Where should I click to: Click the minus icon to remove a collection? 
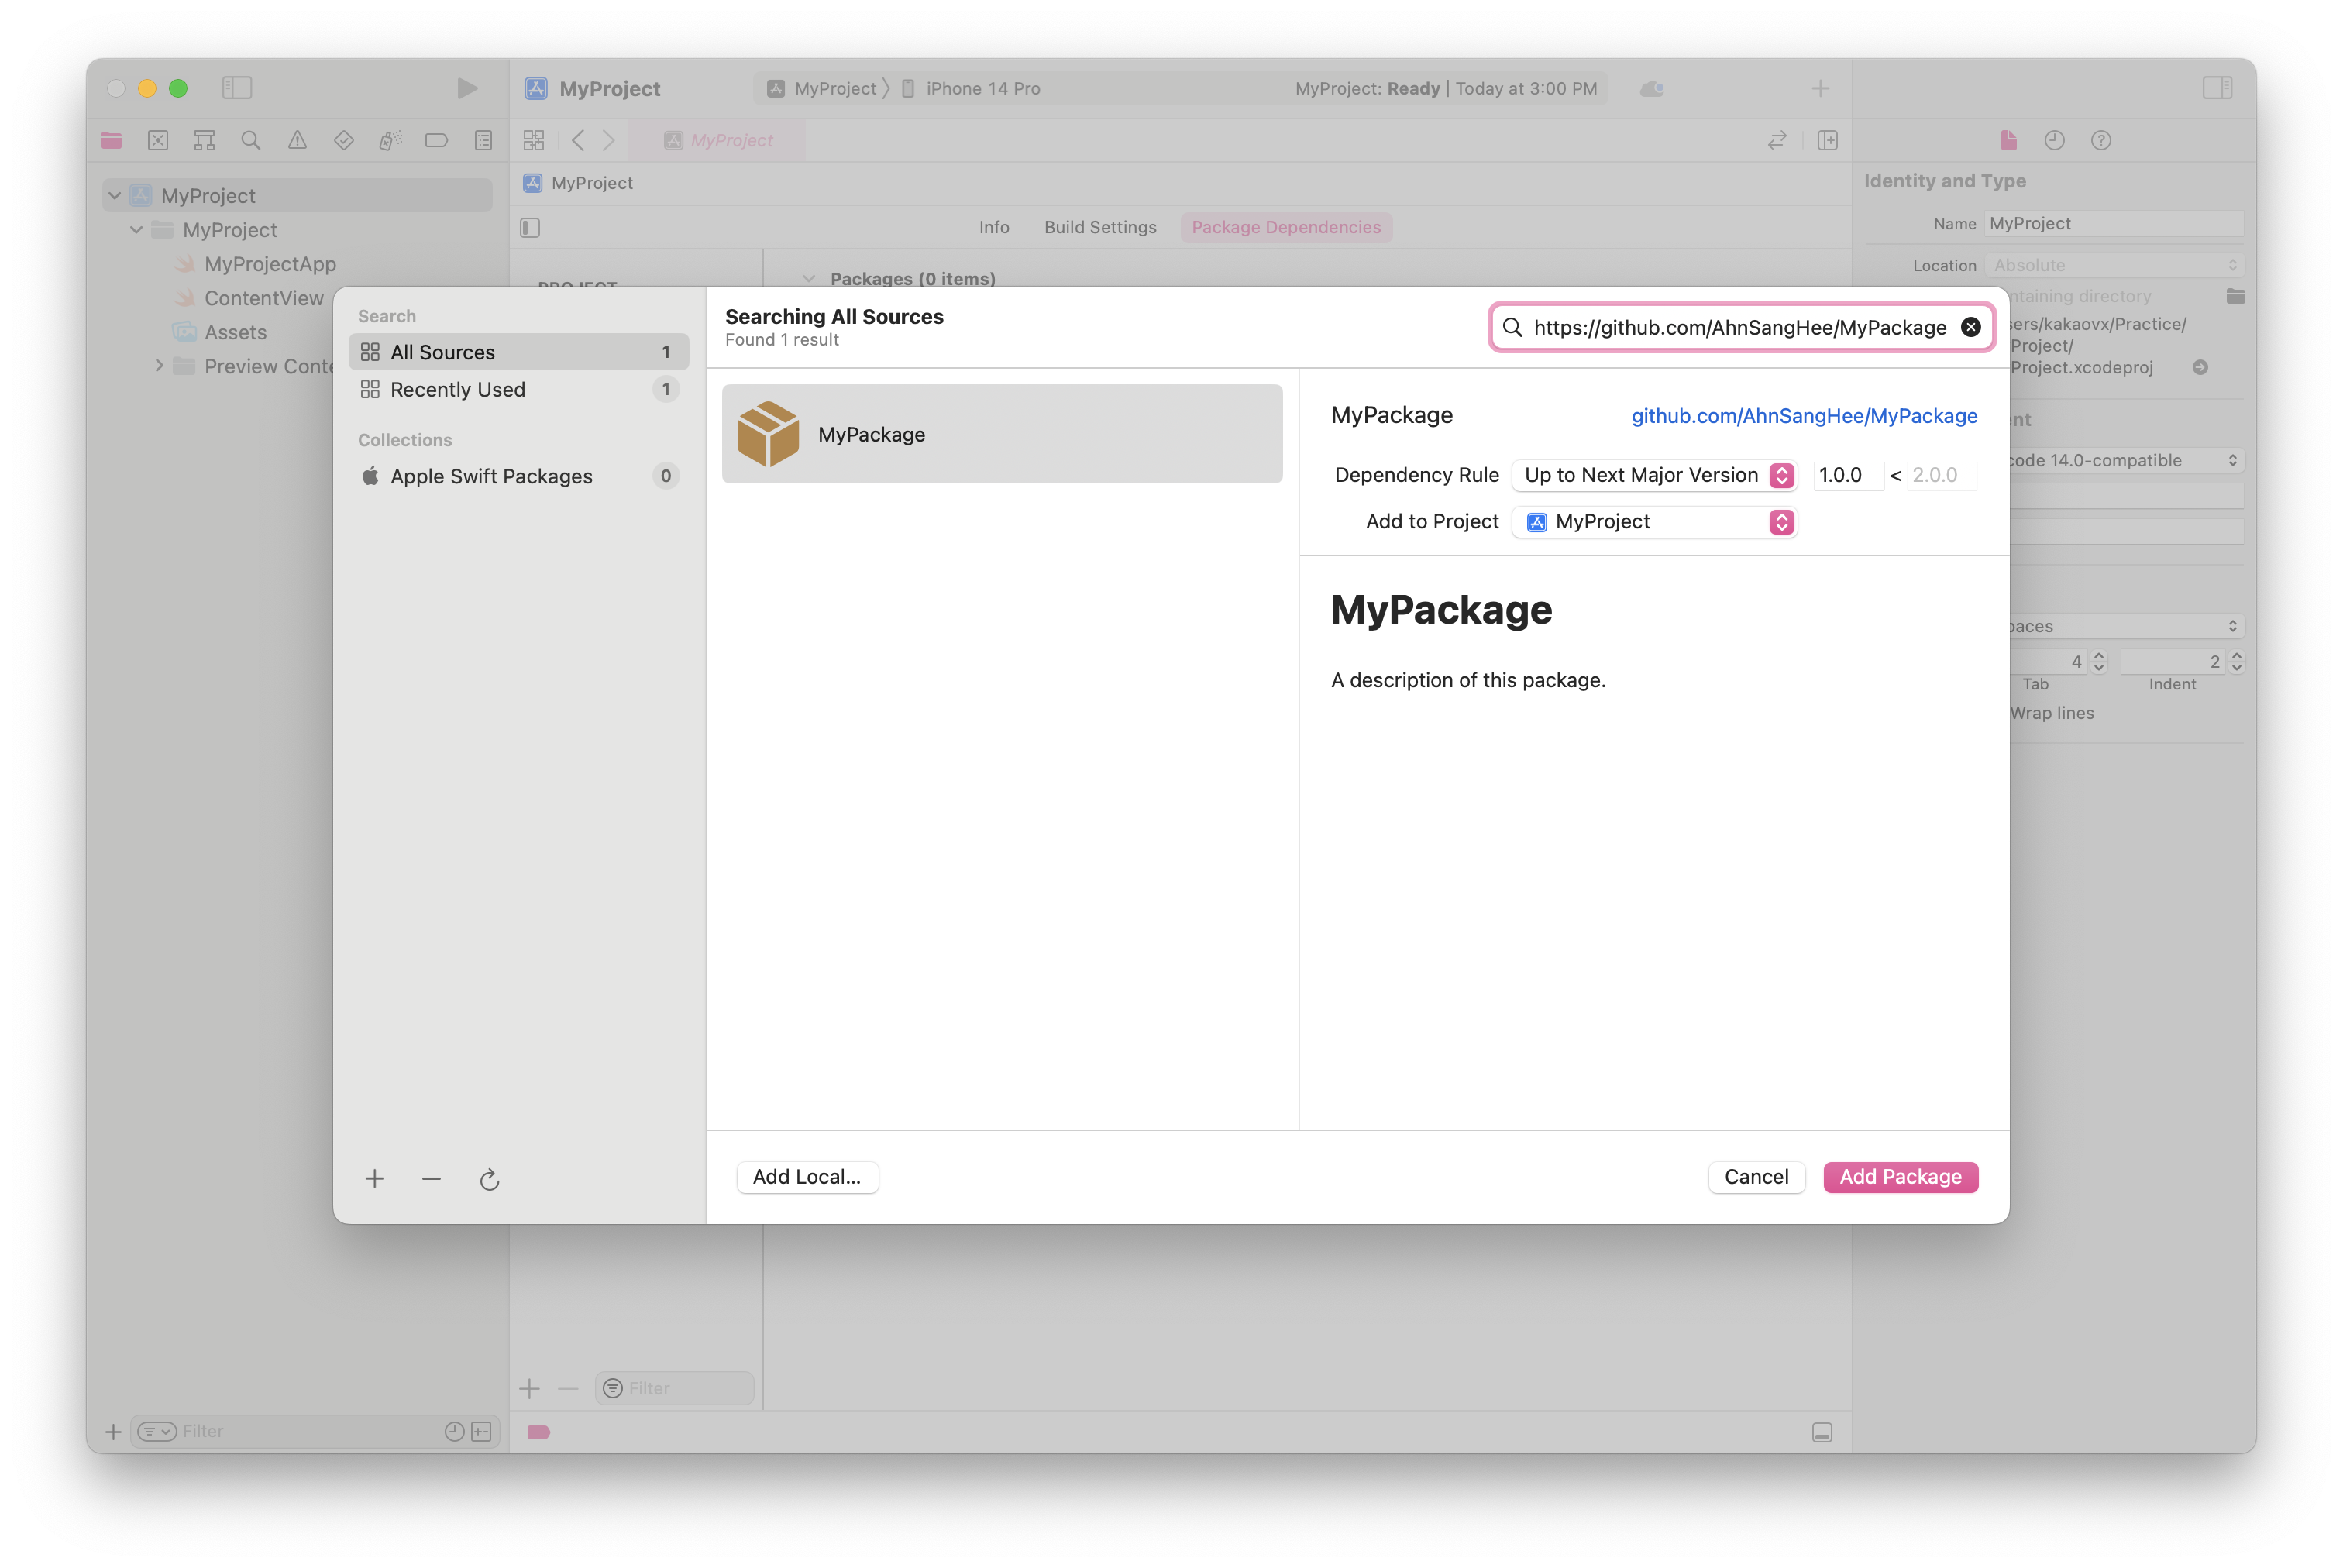pyautogui.click(x=431, y=1179)
